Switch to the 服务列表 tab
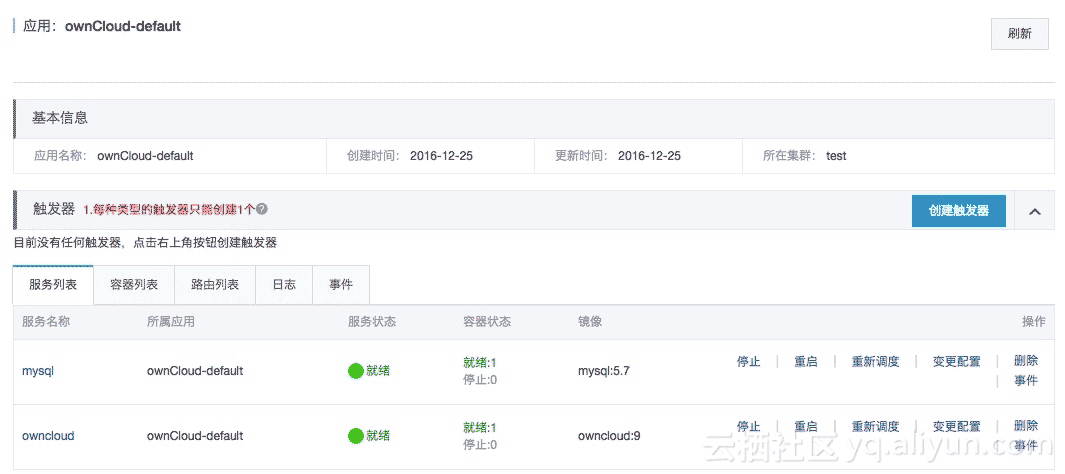The image size is (1065, 474). pyautogui.click(x=53, y=285)
